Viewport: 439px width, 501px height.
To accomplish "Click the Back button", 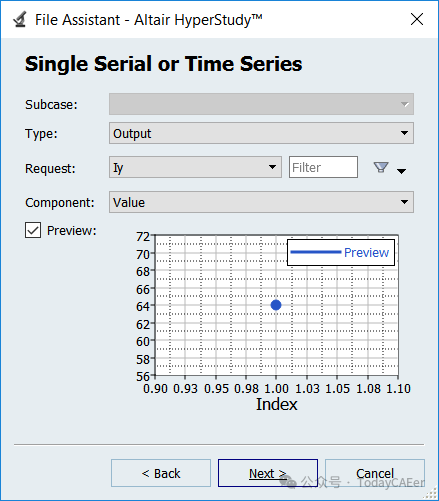I will tap(161, 473).
